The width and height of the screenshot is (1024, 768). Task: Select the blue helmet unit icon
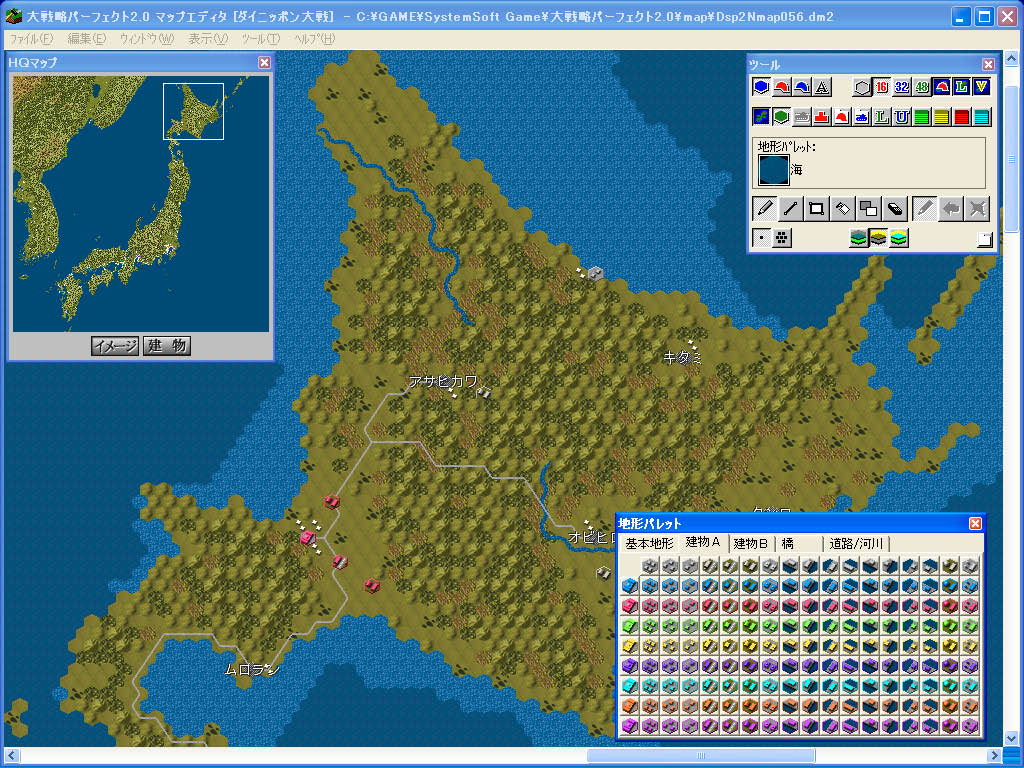[x=802, y=86]
